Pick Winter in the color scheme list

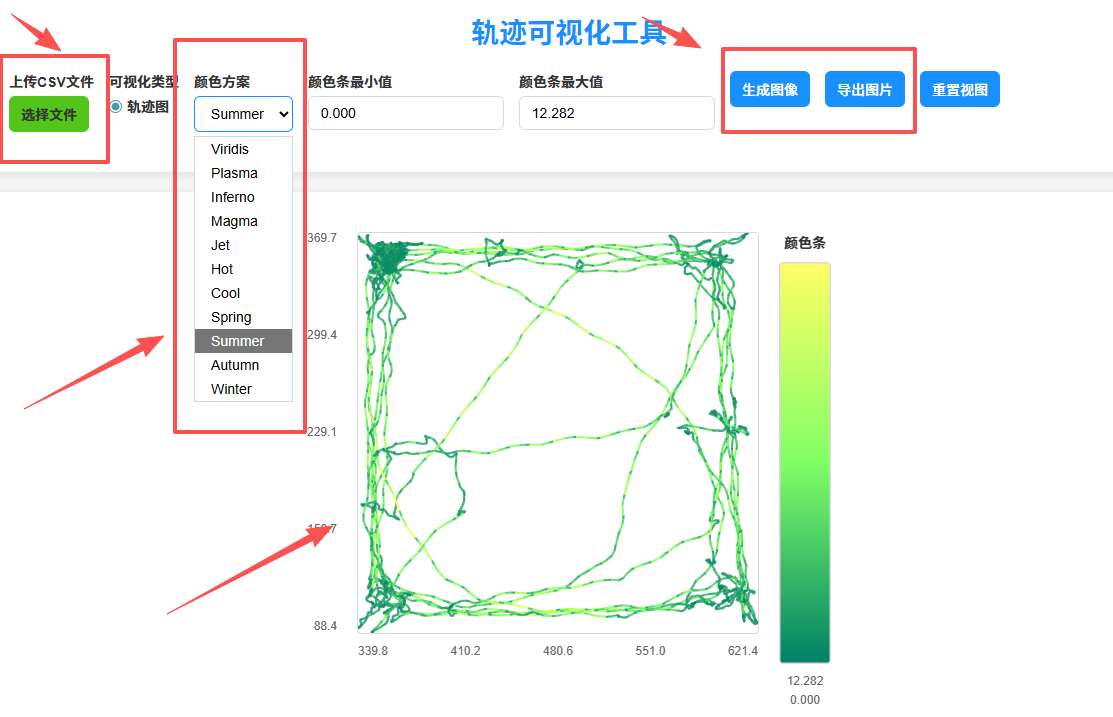(231, 389)
